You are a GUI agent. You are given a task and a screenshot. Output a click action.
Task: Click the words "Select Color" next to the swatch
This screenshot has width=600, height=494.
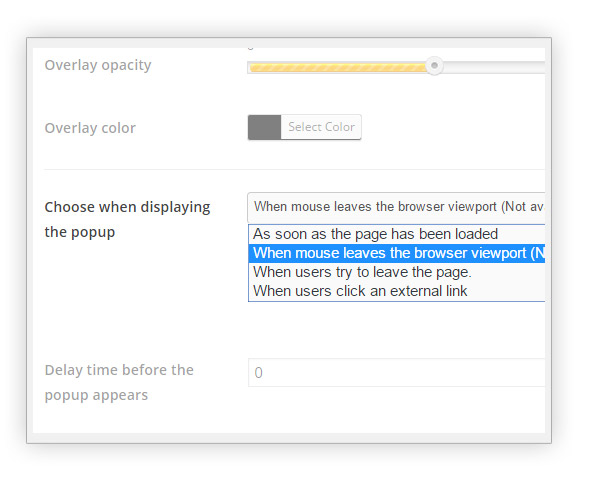[321, 127]
